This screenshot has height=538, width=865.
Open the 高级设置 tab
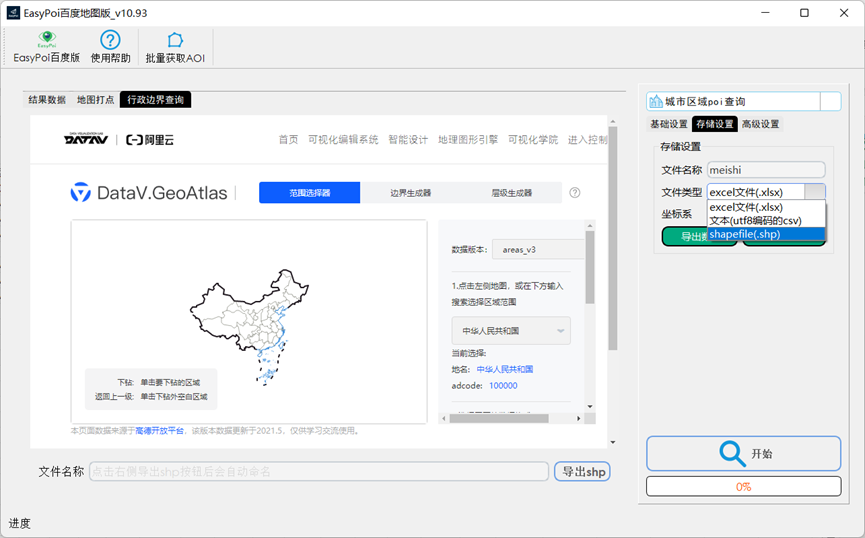pos(761,124)
